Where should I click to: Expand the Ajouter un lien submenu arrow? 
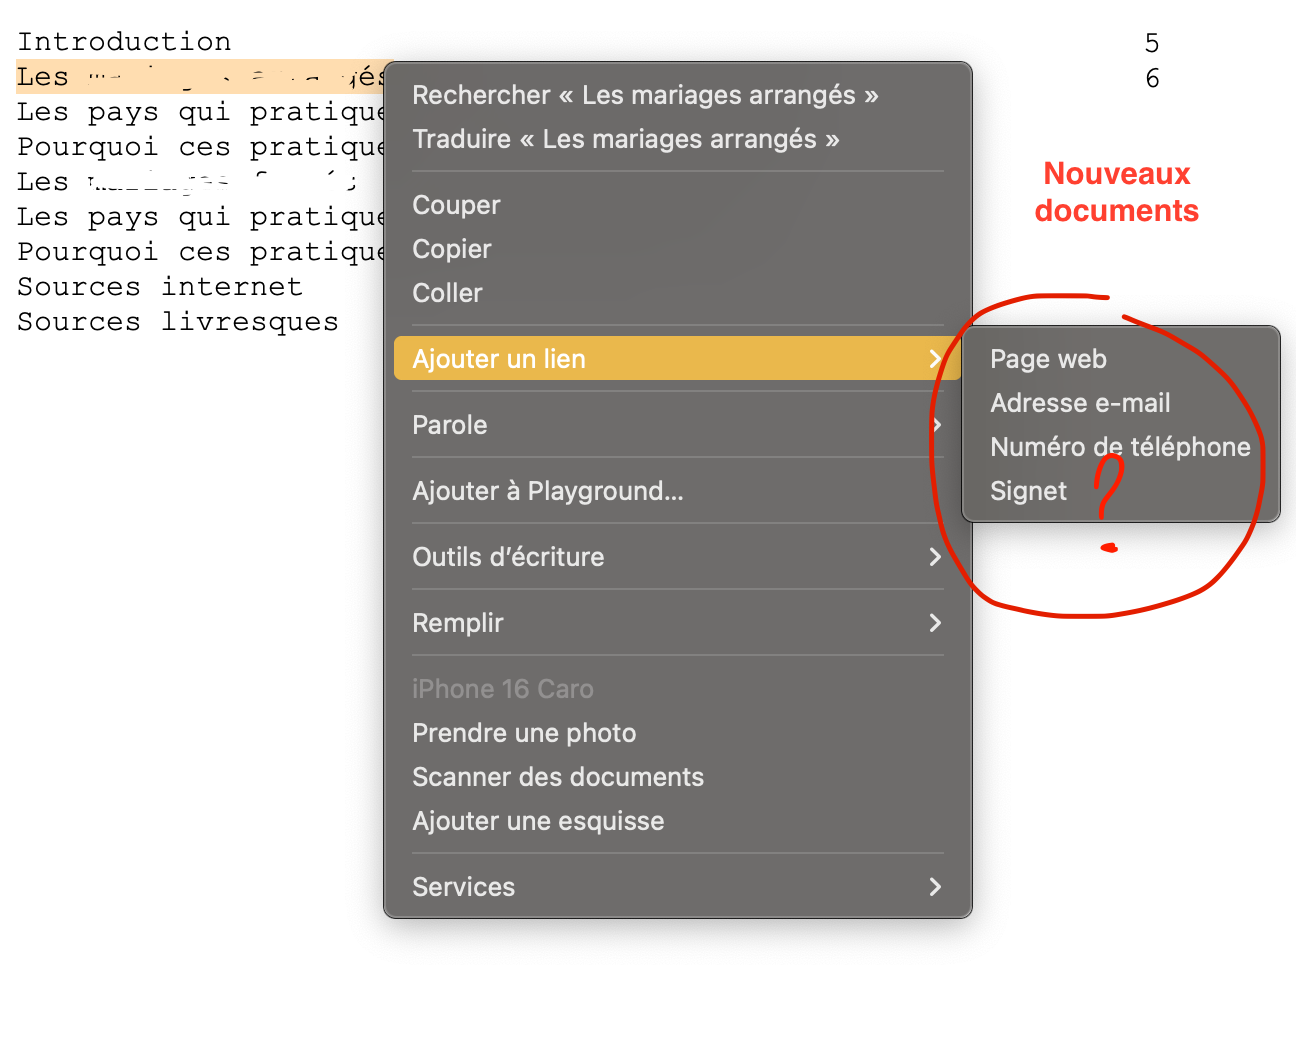point(934,359)
